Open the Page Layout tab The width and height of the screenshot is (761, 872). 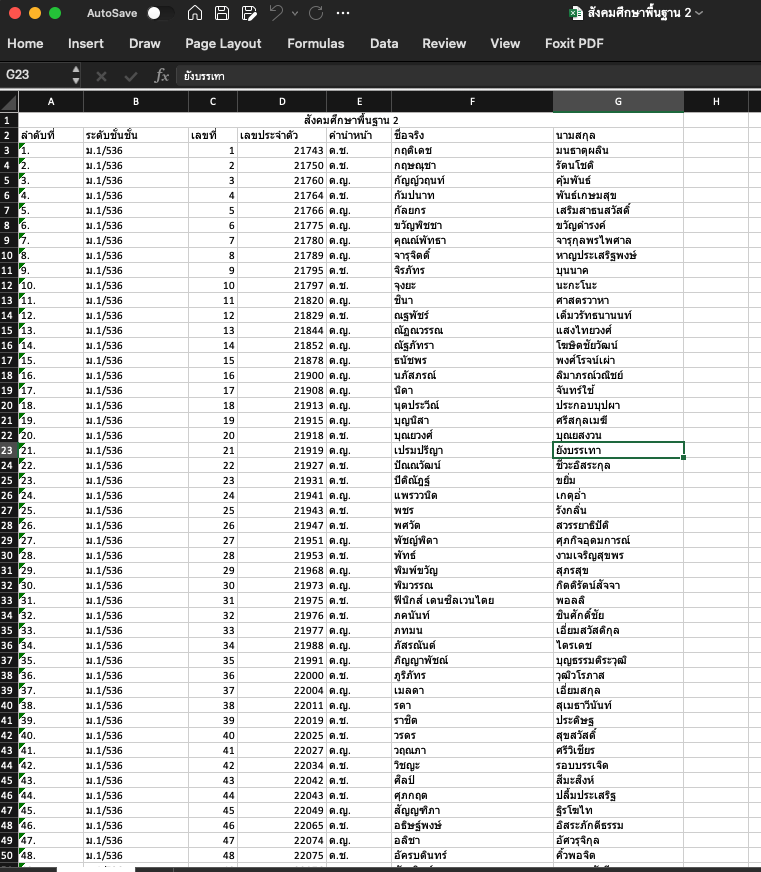click(x=223, y=43)
